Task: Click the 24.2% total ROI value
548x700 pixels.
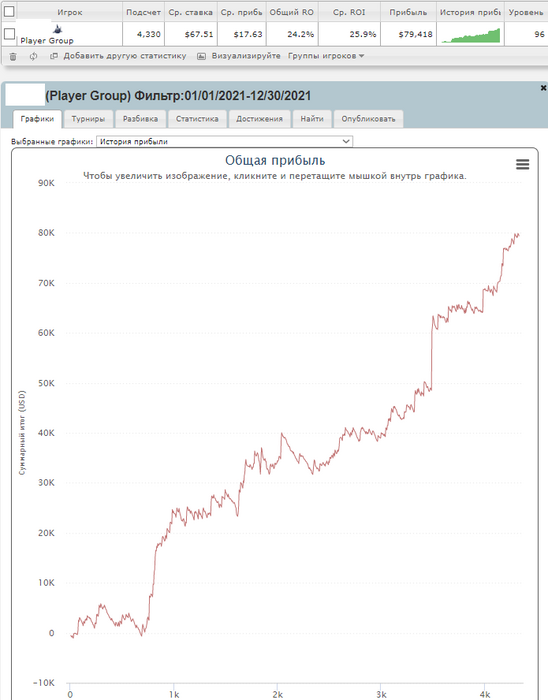Action: tap(300, 34)
